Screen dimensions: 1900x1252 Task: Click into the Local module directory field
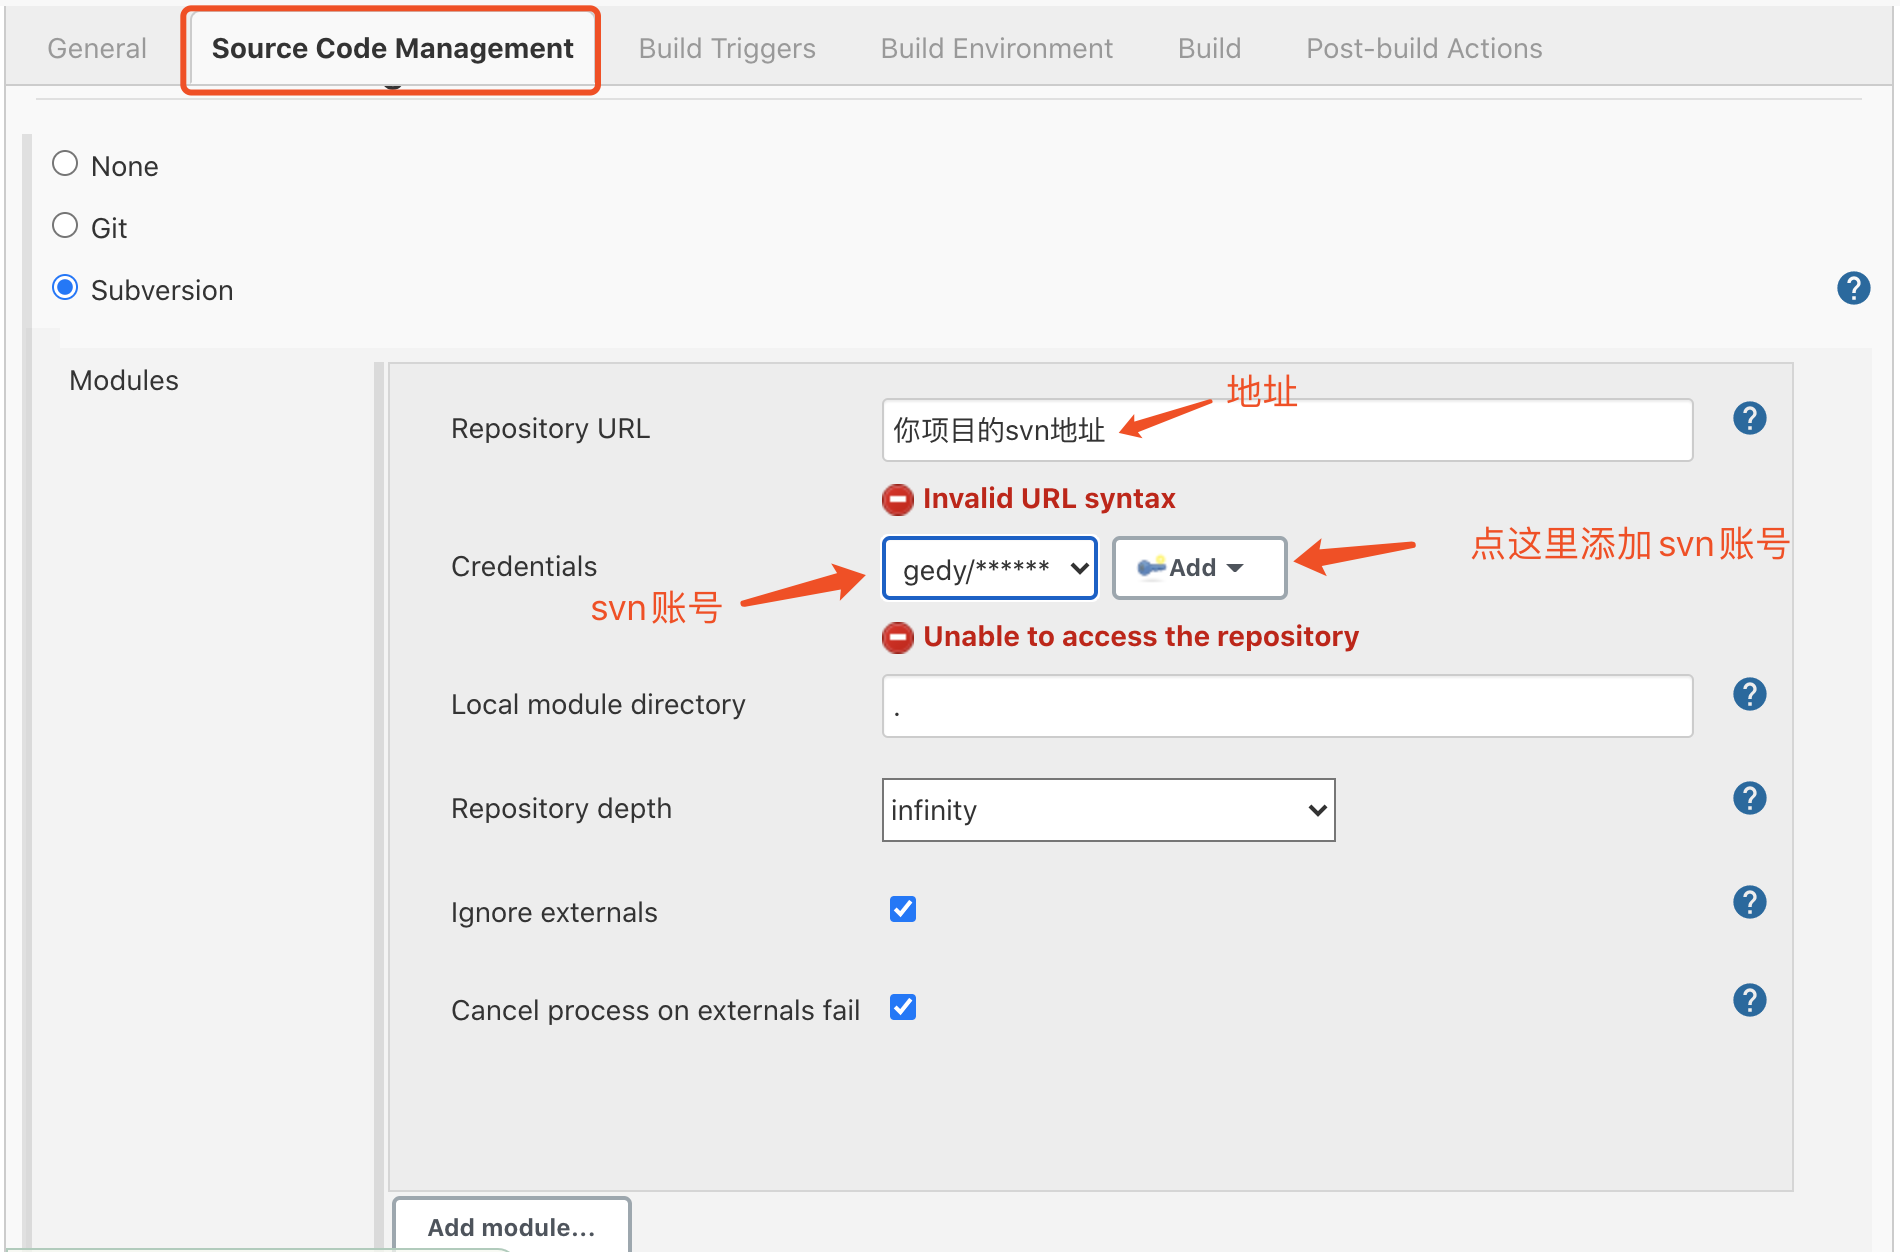coord(1287,706)
